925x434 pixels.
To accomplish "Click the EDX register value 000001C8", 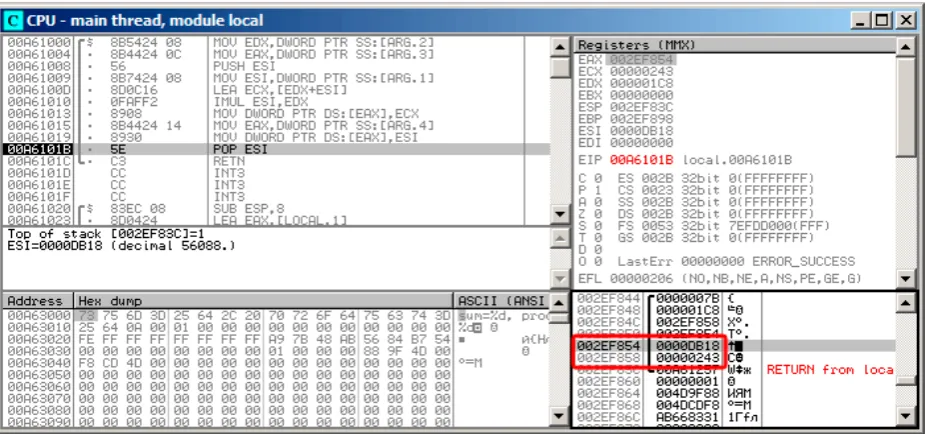I will pyautogui.click(x=642, y=83).
